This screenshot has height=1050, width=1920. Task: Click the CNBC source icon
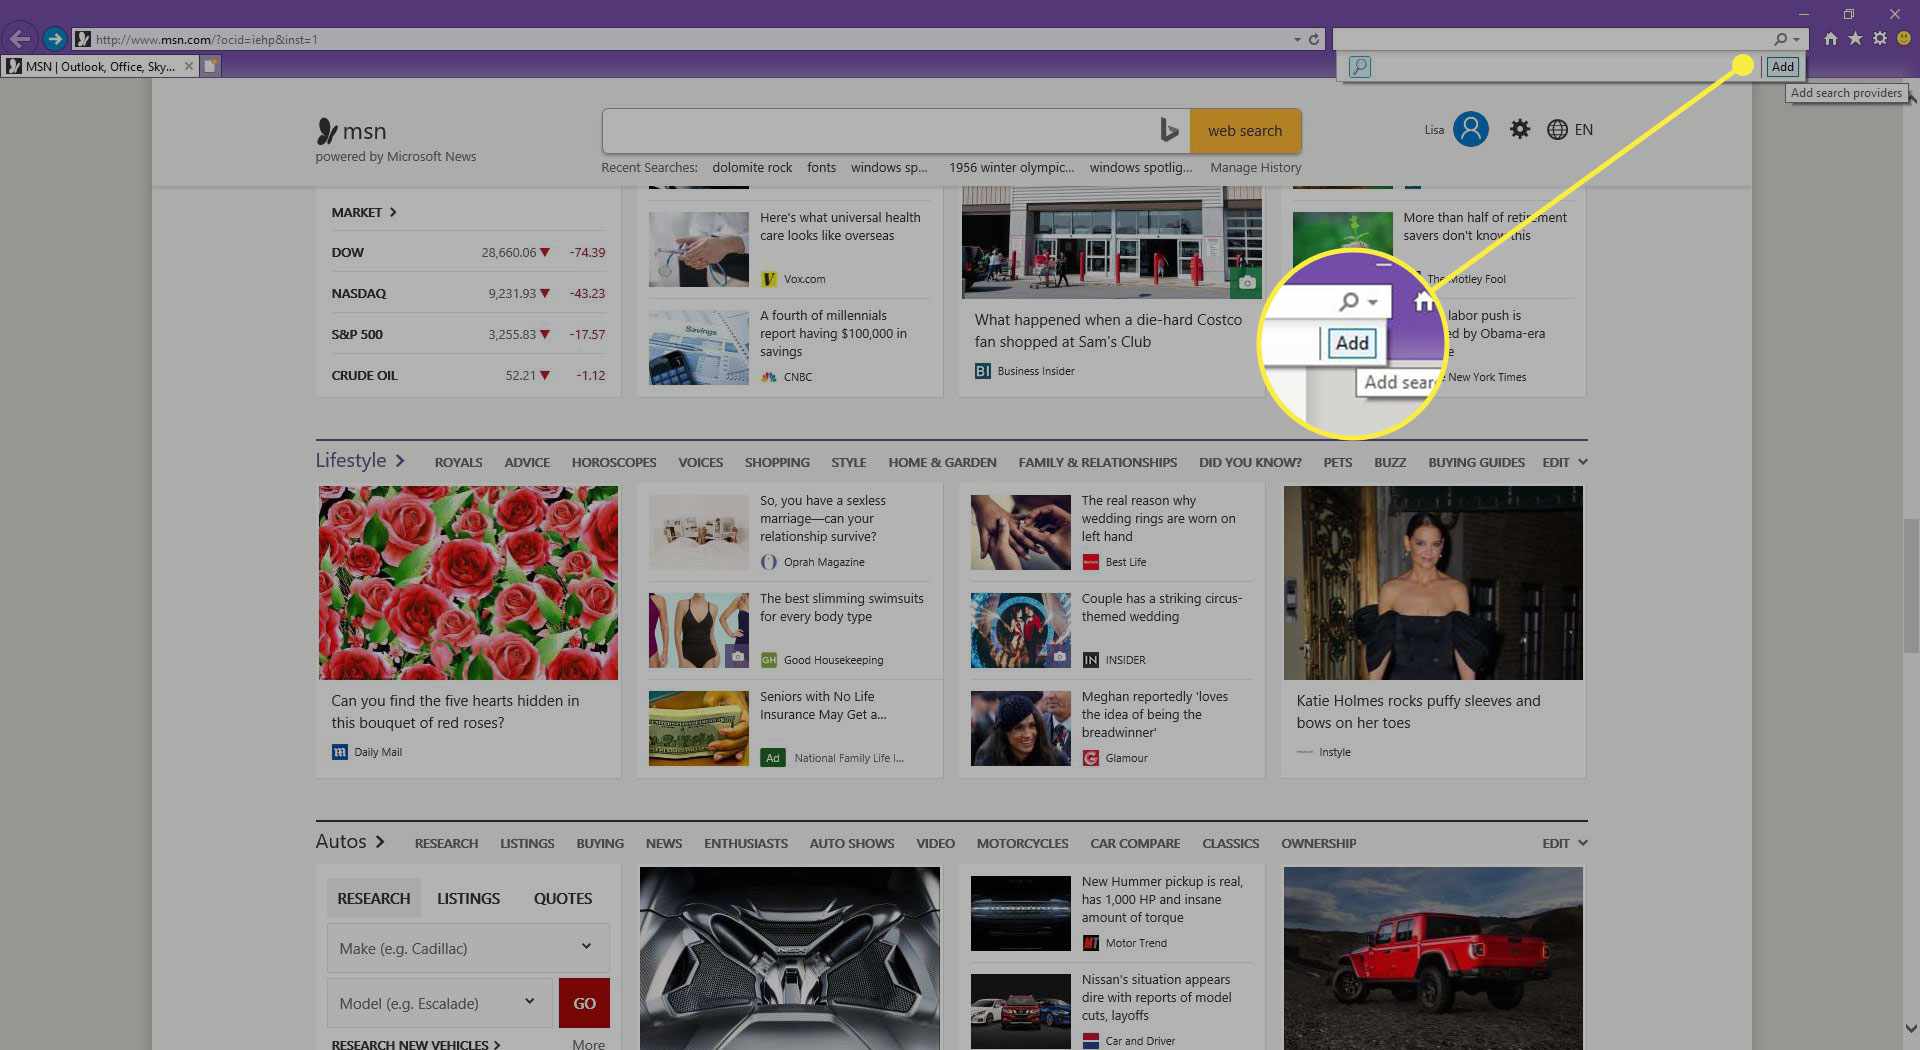pyautogui.click(x=768, y=377)
